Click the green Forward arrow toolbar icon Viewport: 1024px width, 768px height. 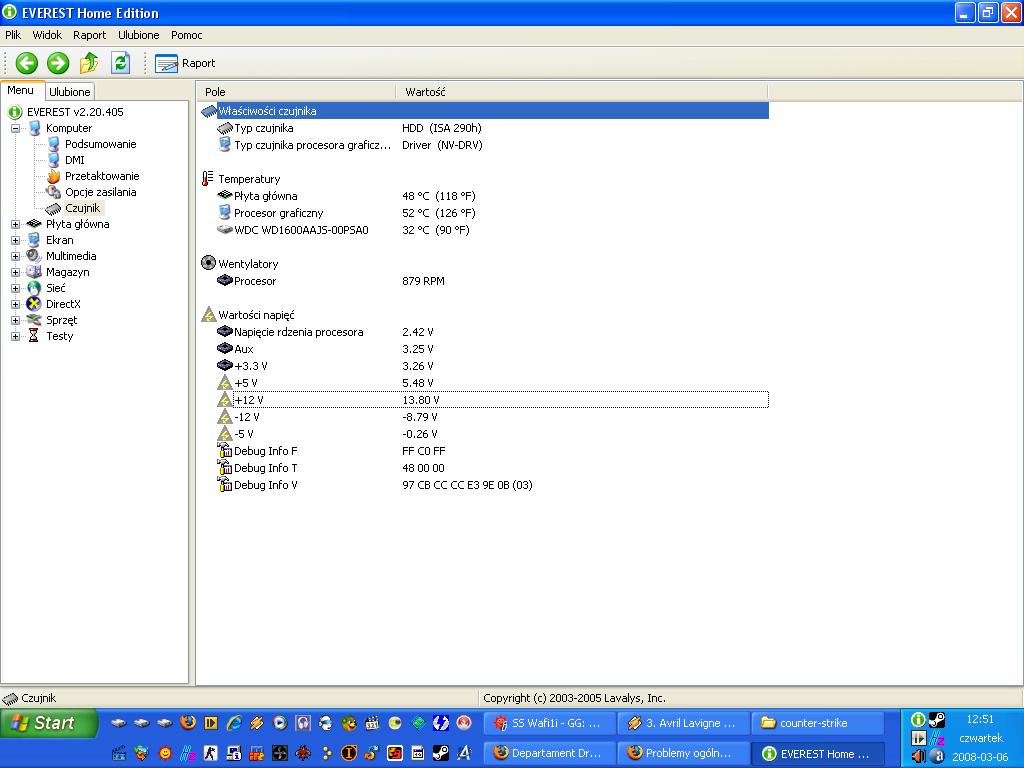[58, 63]
